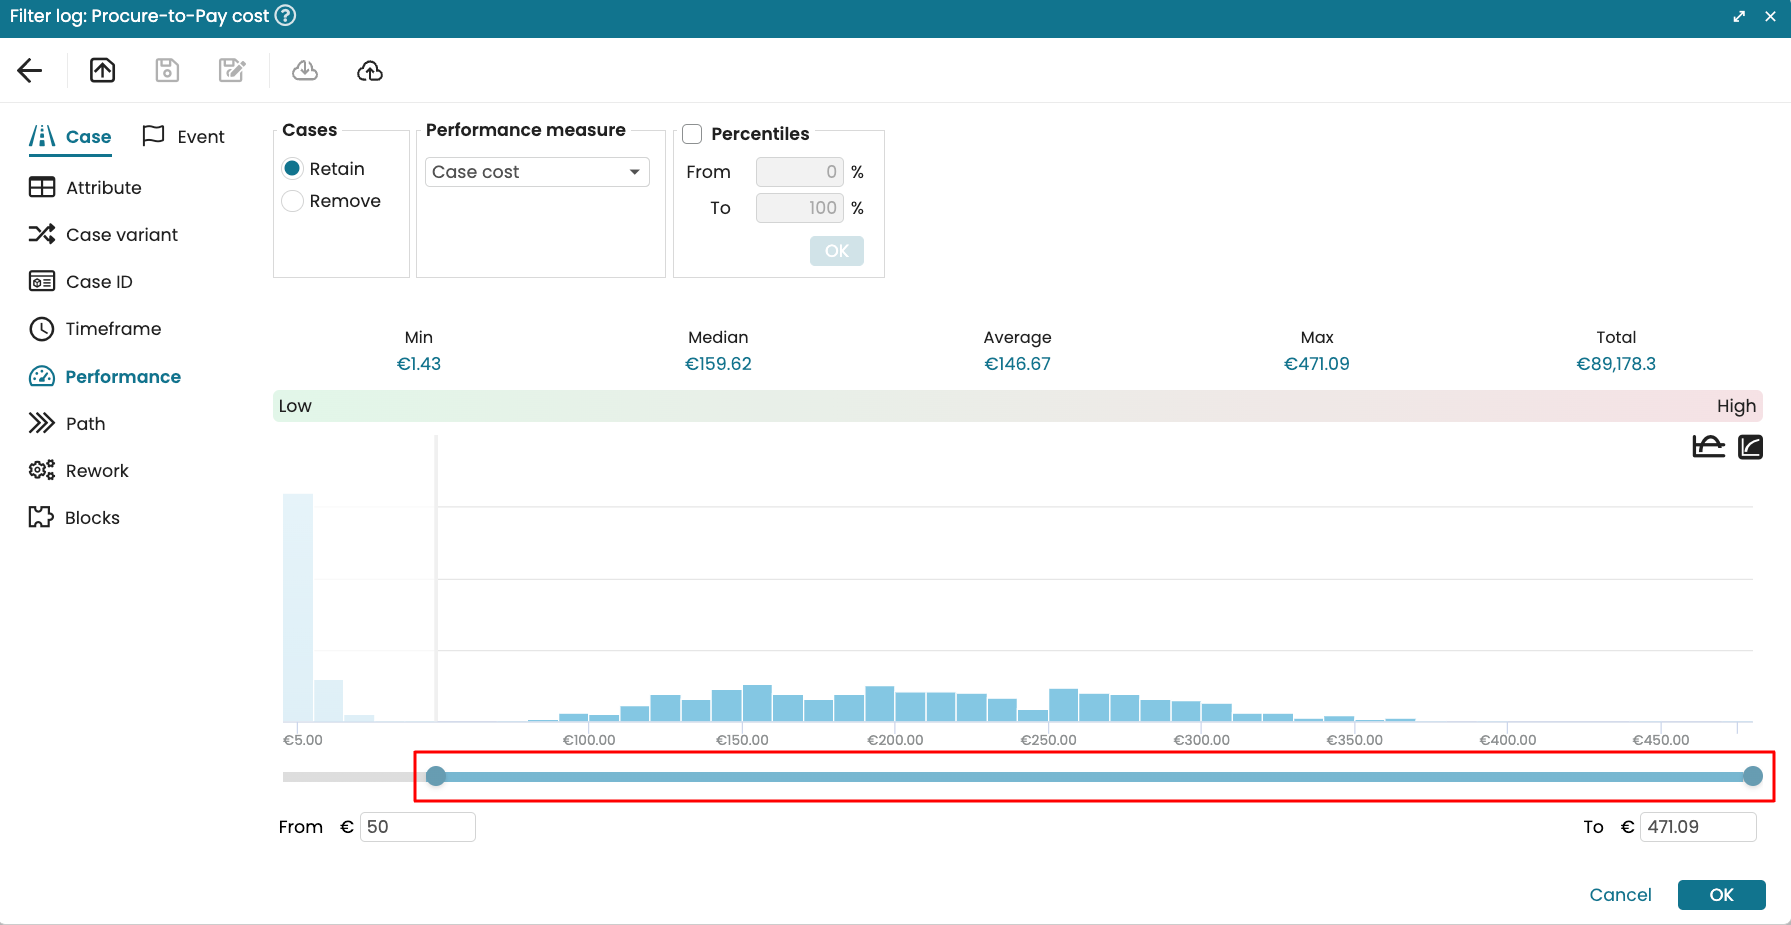This screenshot has height=925, width=1791.
Task: Click the From euro amount input field
Action: click(x=417, y=827)
